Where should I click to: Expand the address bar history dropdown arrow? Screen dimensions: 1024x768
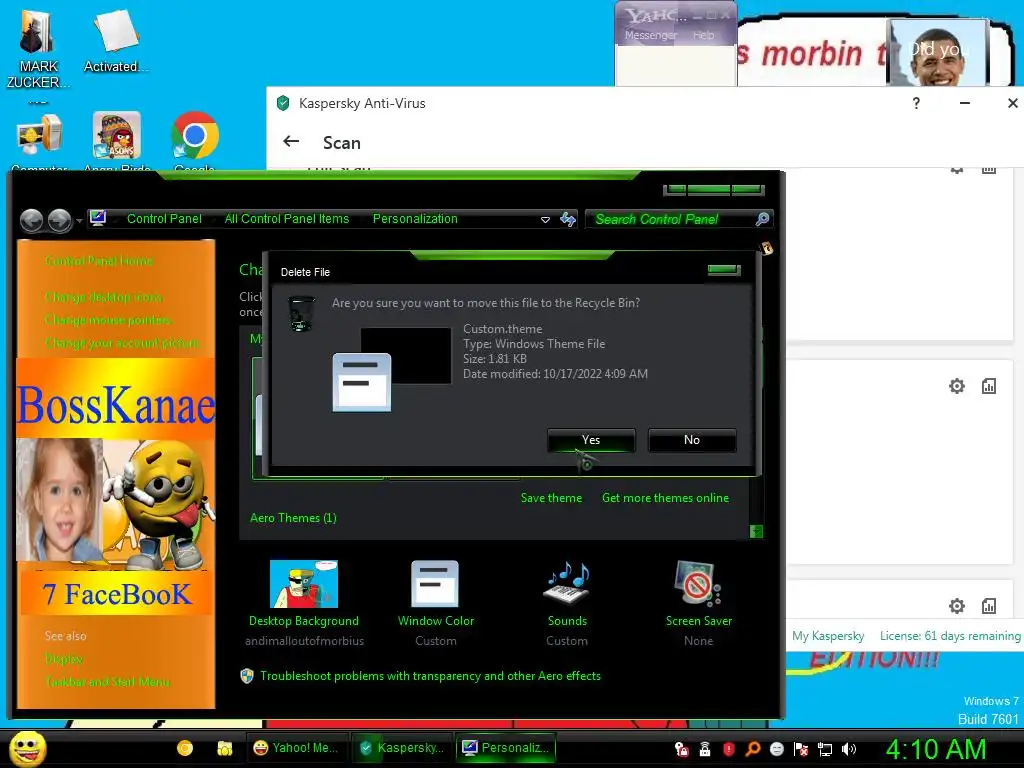[545, 219]
